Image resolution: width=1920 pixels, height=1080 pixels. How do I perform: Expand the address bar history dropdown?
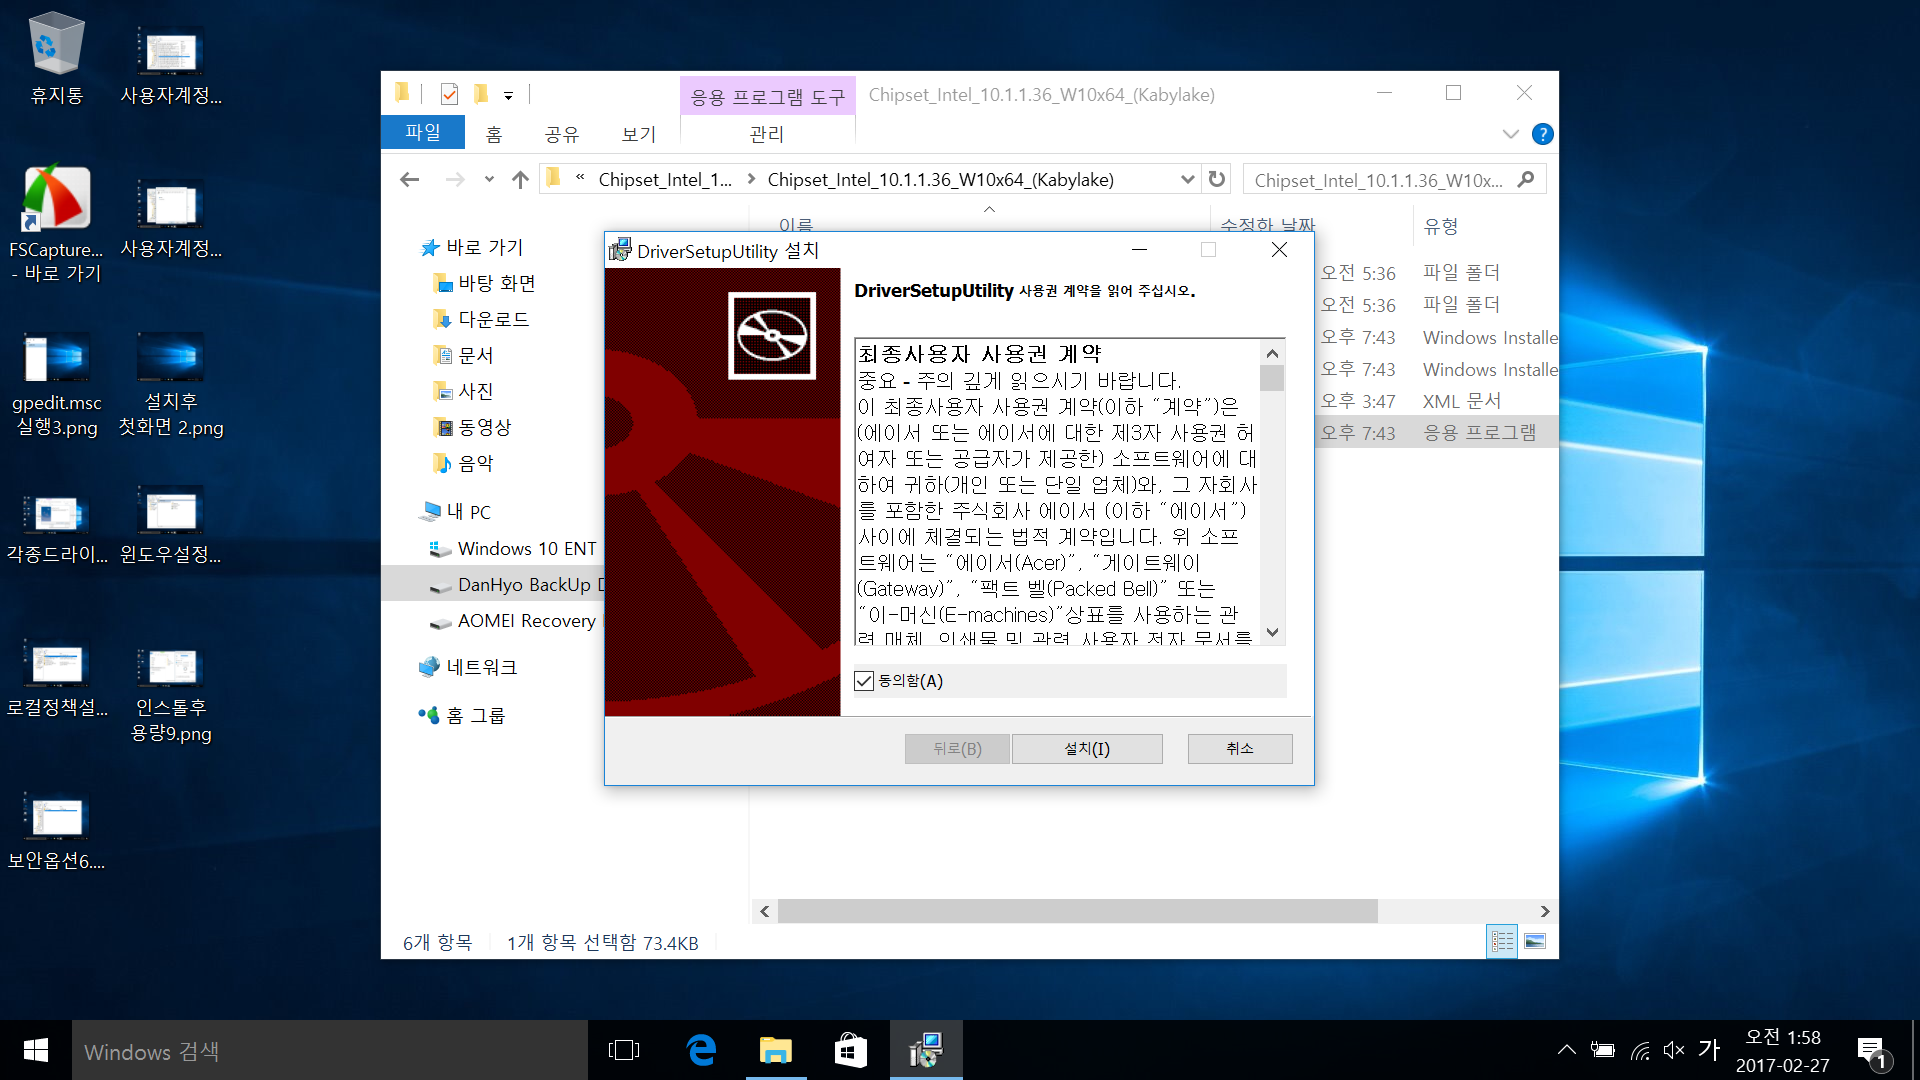(x=1187, y=179)
